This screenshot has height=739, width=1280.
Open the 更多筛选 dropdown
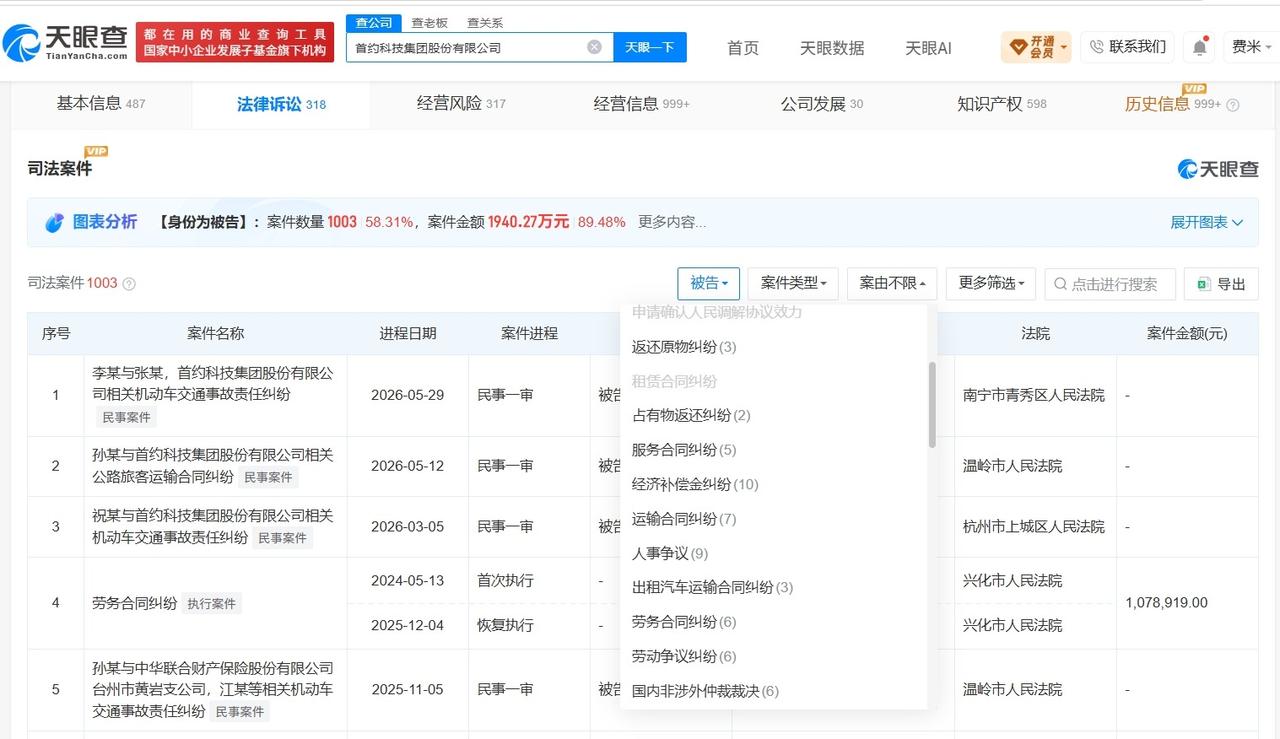click(x=991, y=284)
